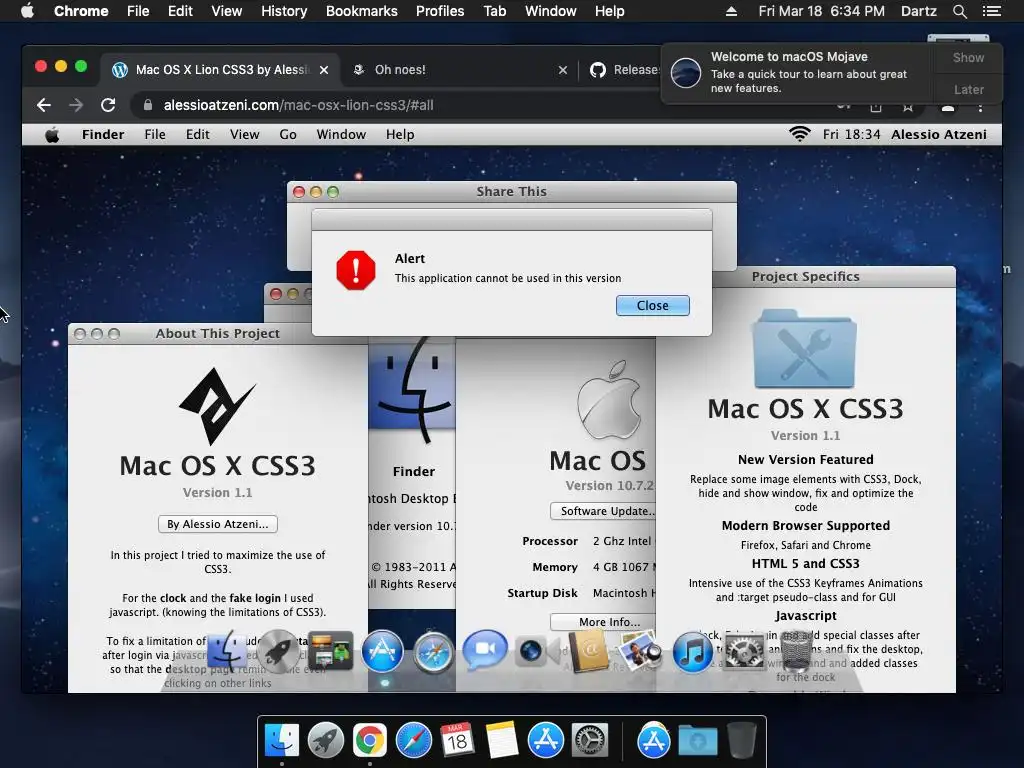The height and width of the screenshot is (768, 1024).
Task: Click the forward arrow in Chrome
Action: coord(76,105)
